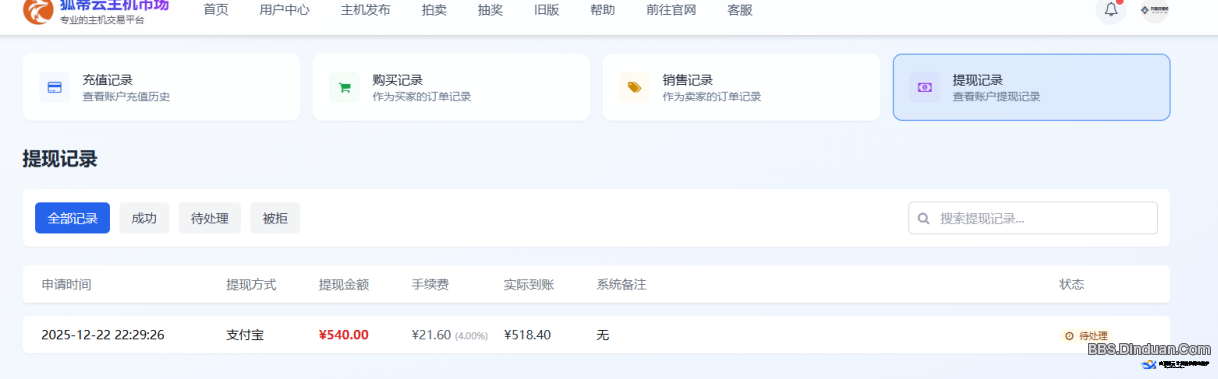Click the 支付宝 withdrawal method cell

point(245,335)
